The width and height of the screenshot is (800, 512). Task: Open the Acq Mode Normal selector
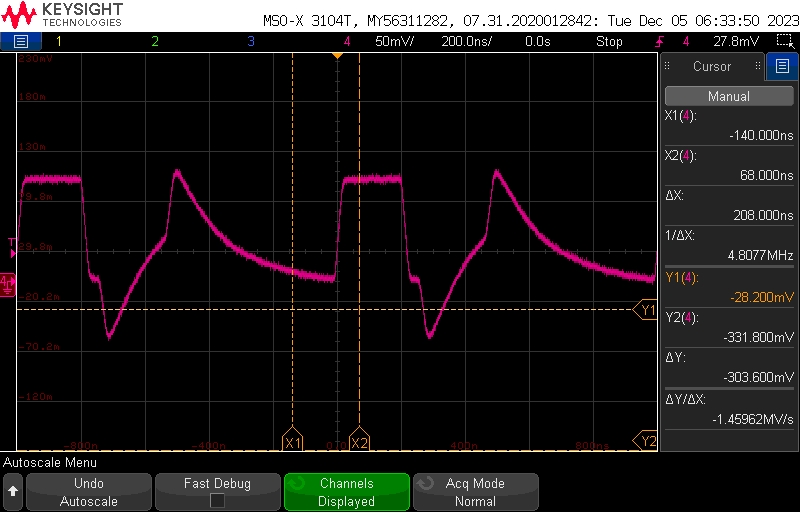pyautogui.click(x=475, y=492)
